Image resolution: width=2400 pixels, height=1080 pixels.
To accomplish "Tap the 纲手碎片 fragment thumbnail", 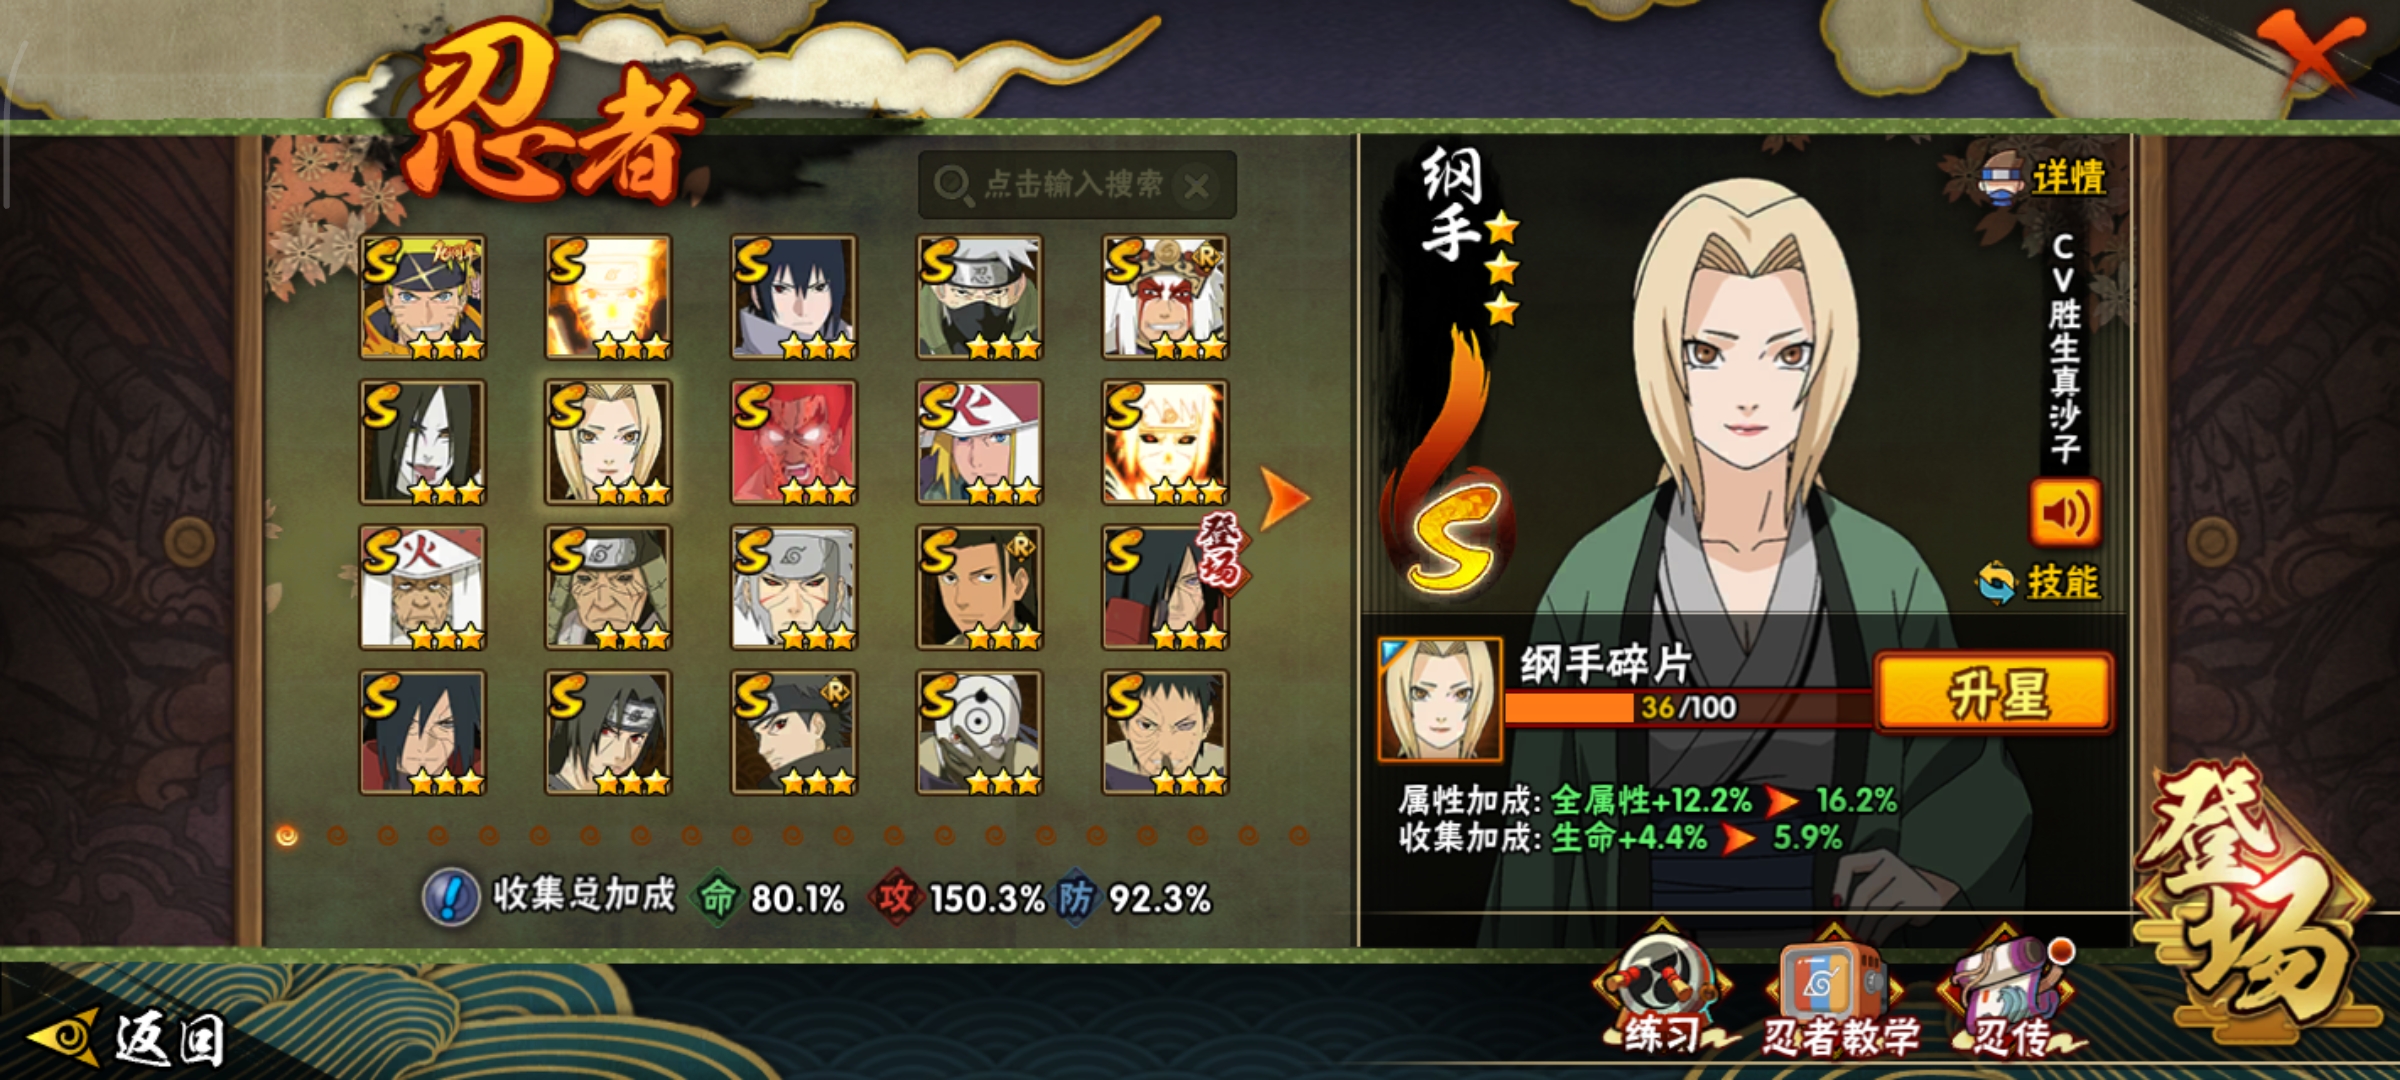I will click(x=1439, y=699).
